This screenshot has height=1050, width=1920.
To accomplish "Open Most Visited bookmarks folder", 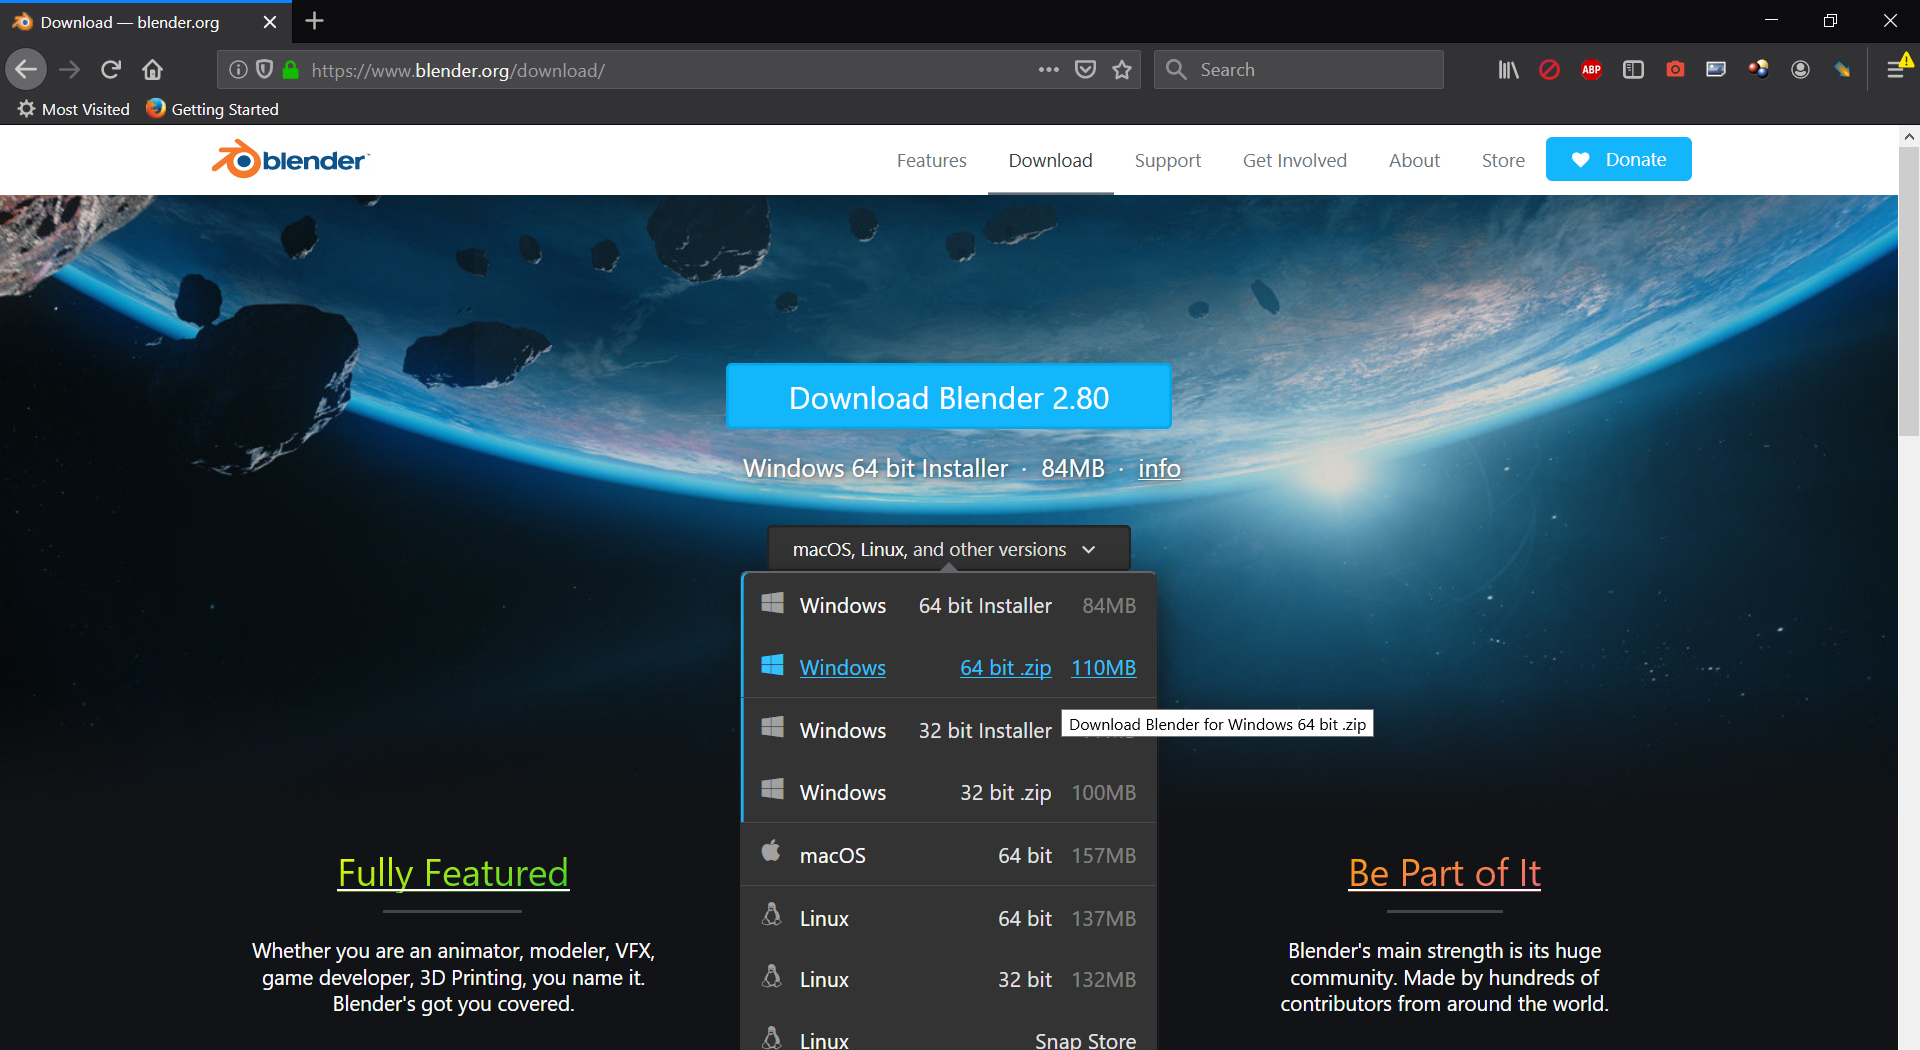I will (x=74, y=109).
